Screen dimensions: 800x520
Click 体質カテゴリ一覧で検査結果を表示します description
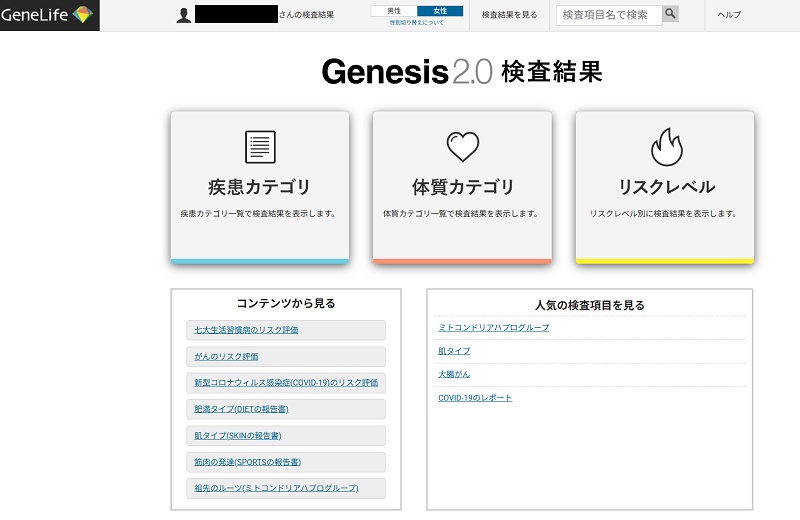(x=461, y=214)
